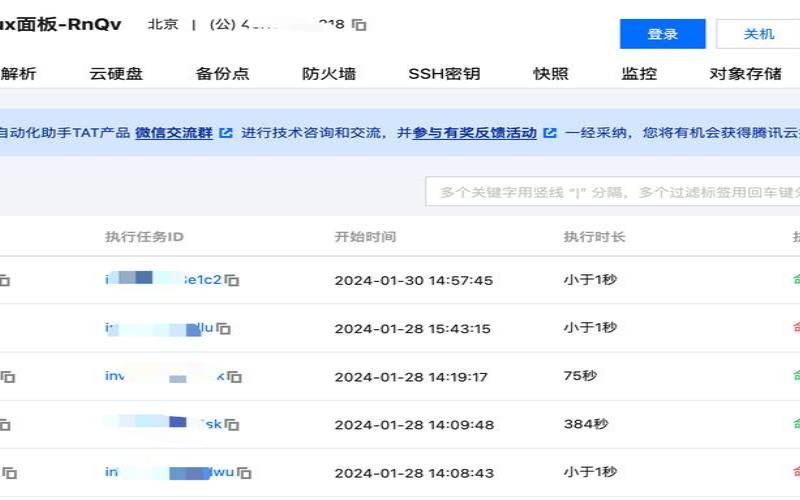
Task: Open the 参与有奖反馈活动 link
Action: [474, 133]
